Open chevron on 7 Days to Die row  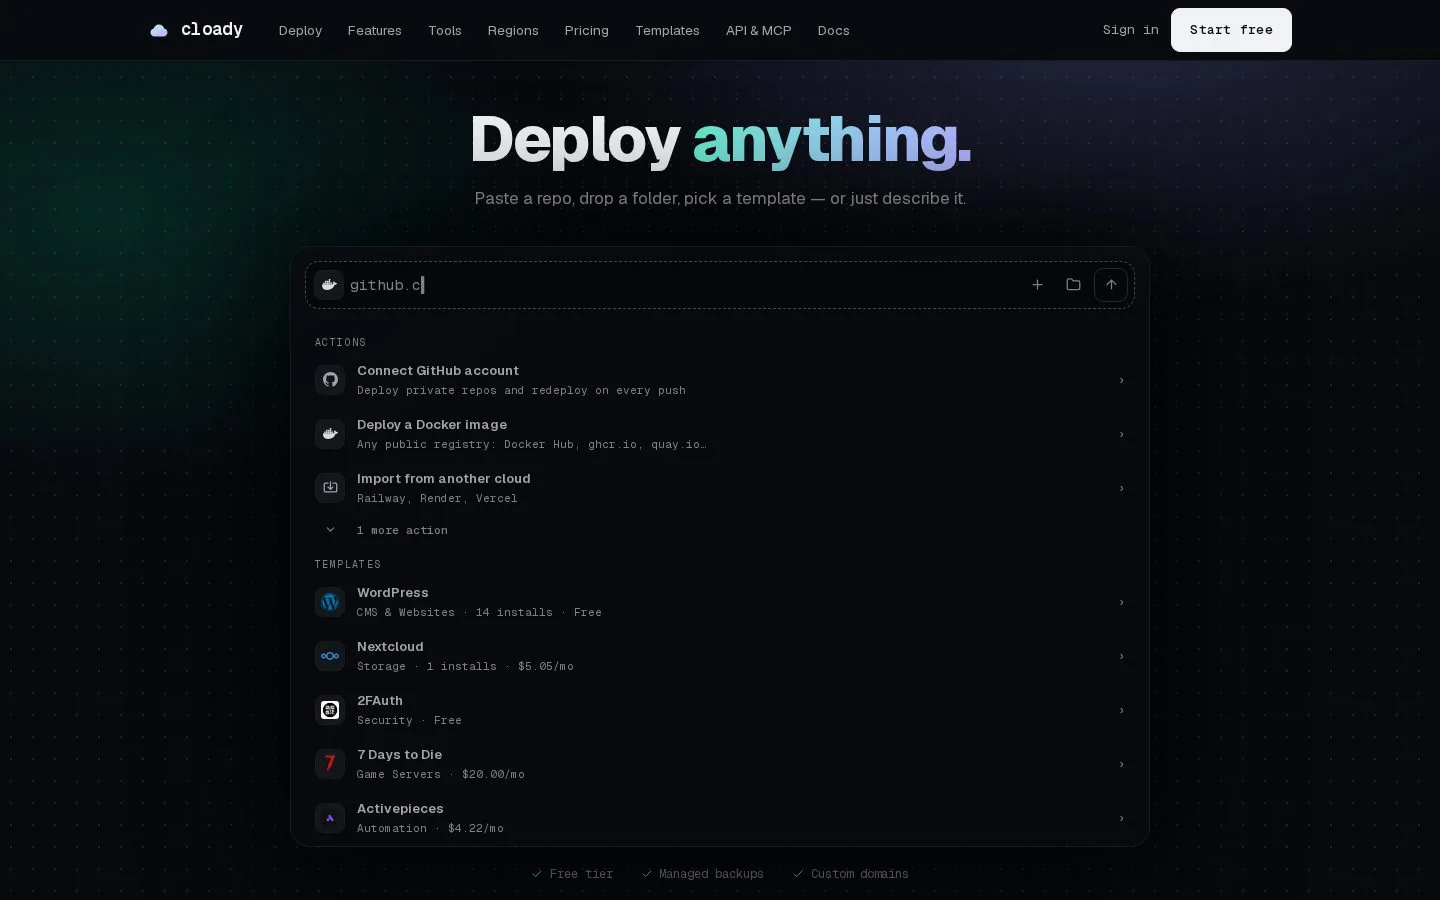(1121, 764)
